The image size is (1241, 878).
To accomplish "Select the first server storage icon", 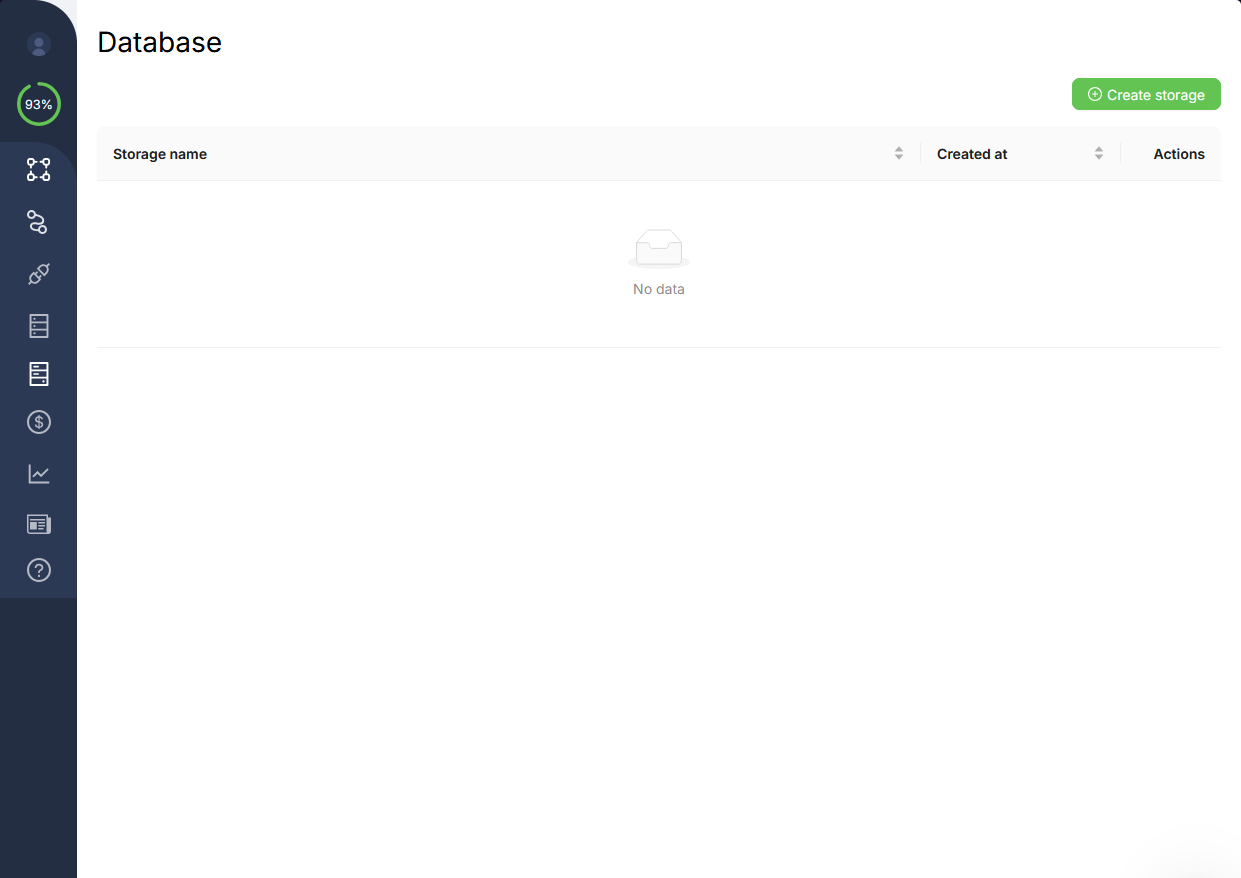I will tap(38, 325).
